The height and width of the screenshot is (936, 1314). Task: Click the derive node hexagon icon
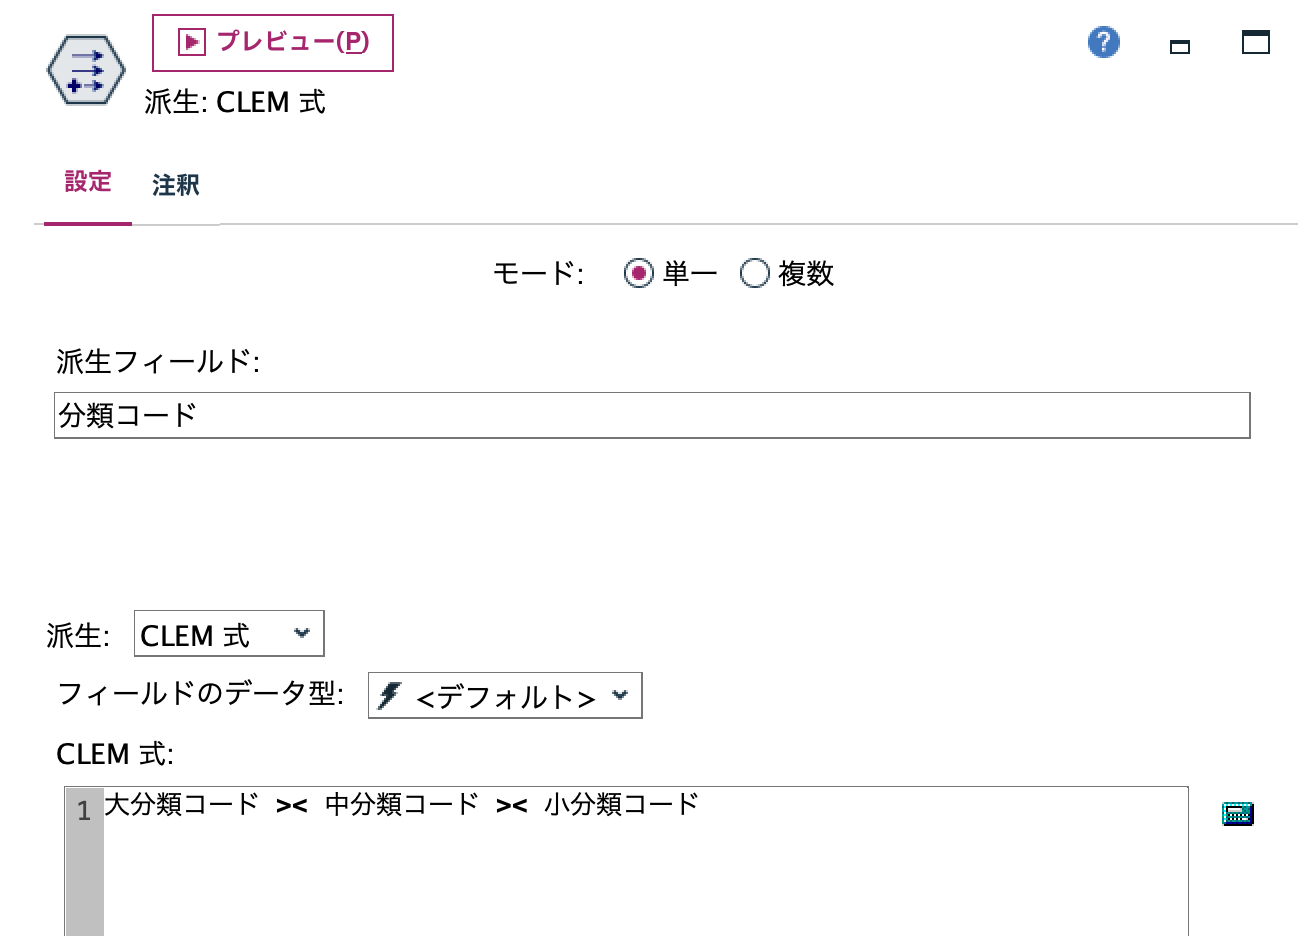pos(85,69)
